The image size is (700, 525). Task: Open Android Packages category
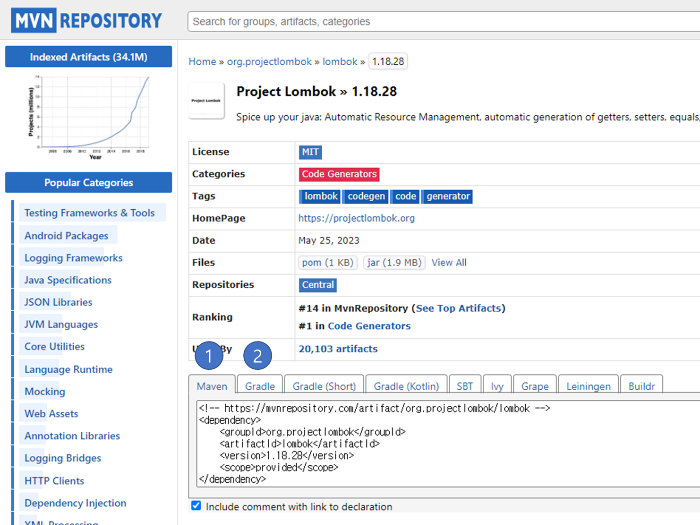(x=66, y=236)
